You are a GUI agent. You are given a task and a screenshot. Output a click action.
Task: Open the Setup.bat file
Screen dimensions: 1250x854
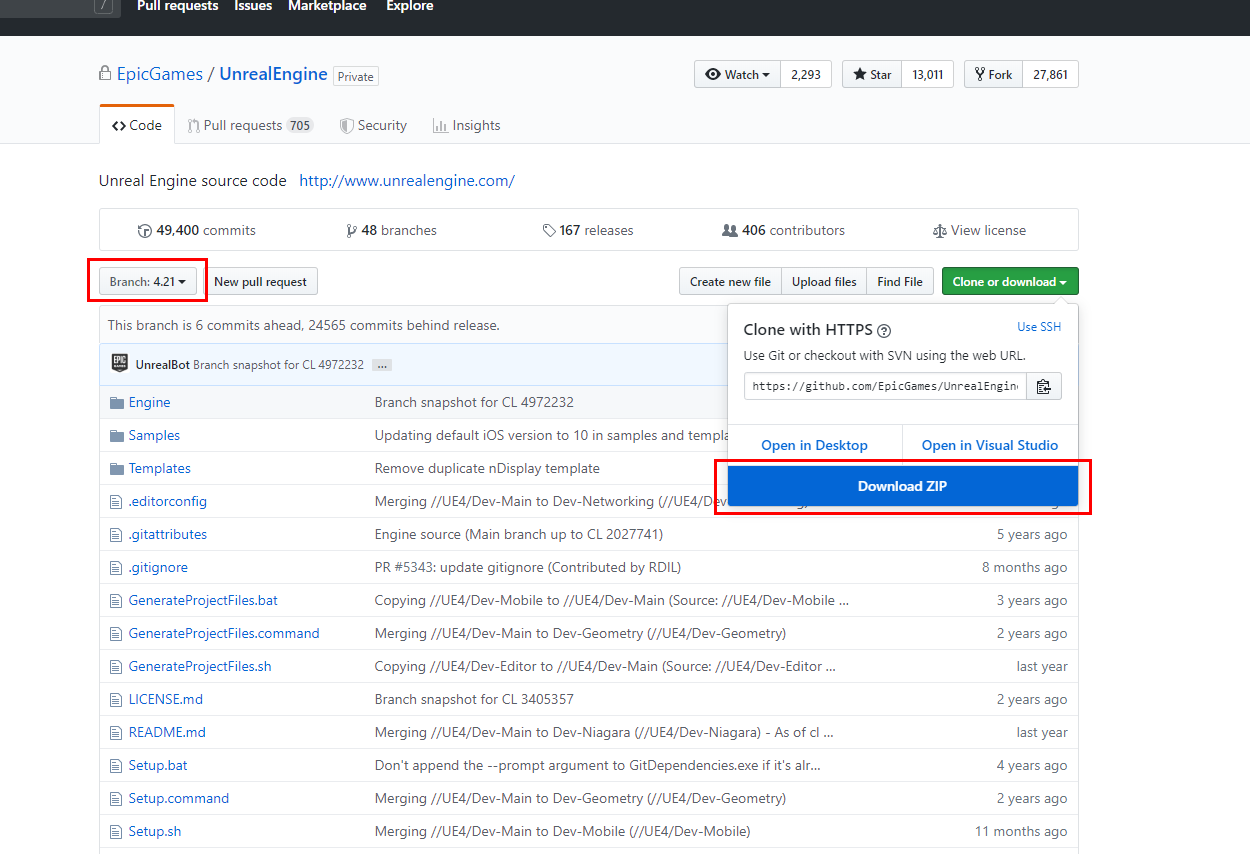158,765
